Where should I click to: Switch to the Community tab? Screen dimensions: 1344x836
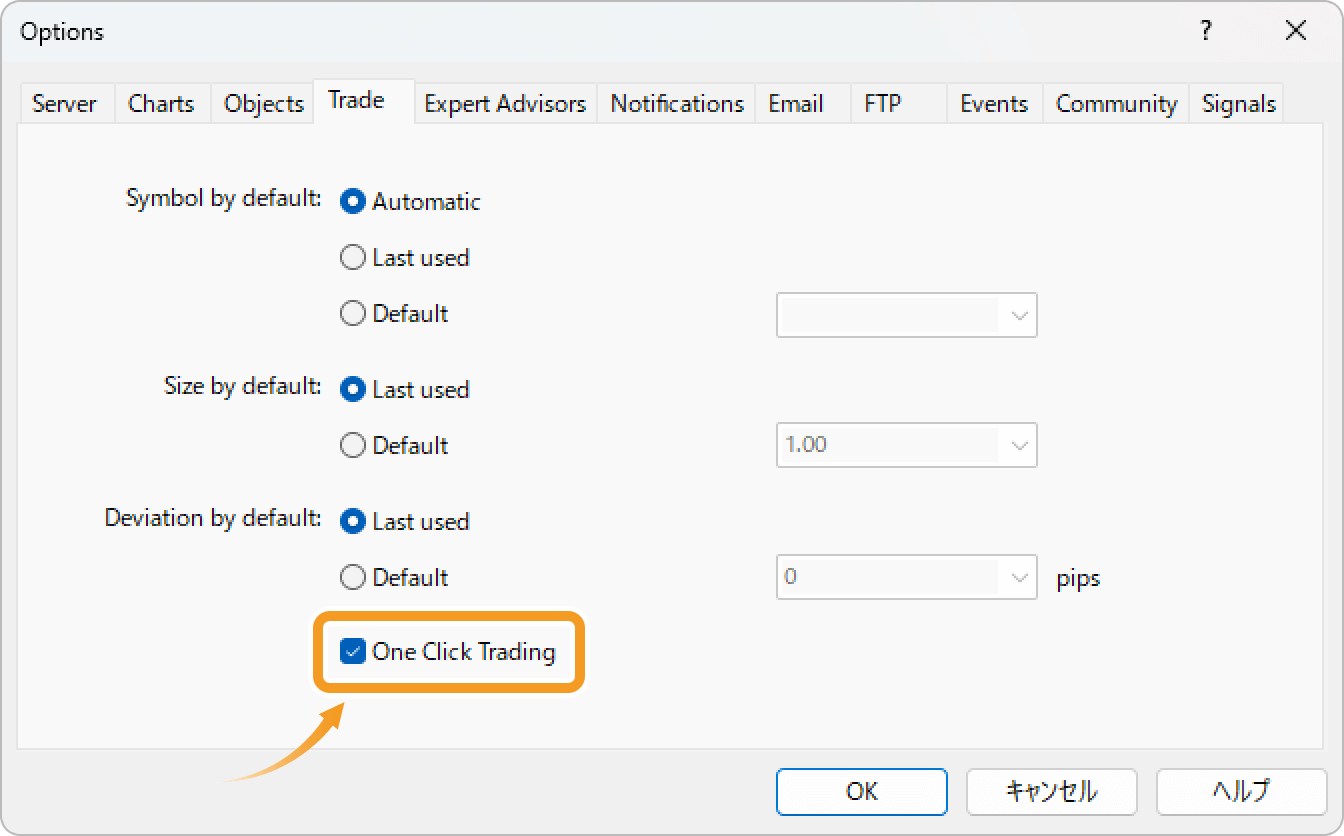point(1115,103)
